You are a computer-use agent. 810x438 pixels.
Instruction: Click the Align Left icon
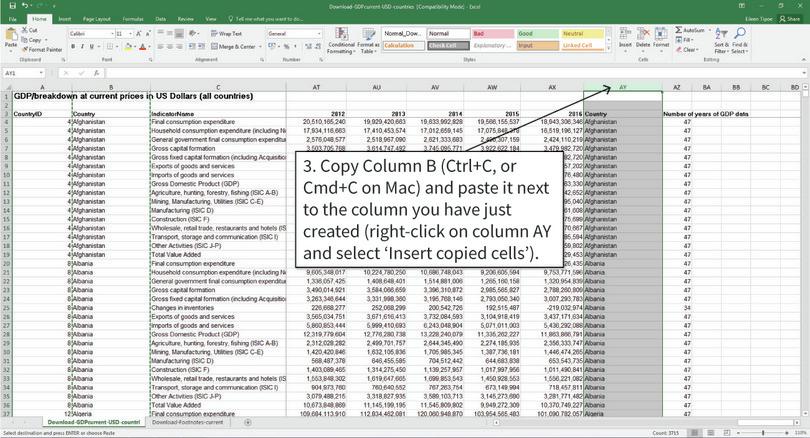(x=161, y=46)
